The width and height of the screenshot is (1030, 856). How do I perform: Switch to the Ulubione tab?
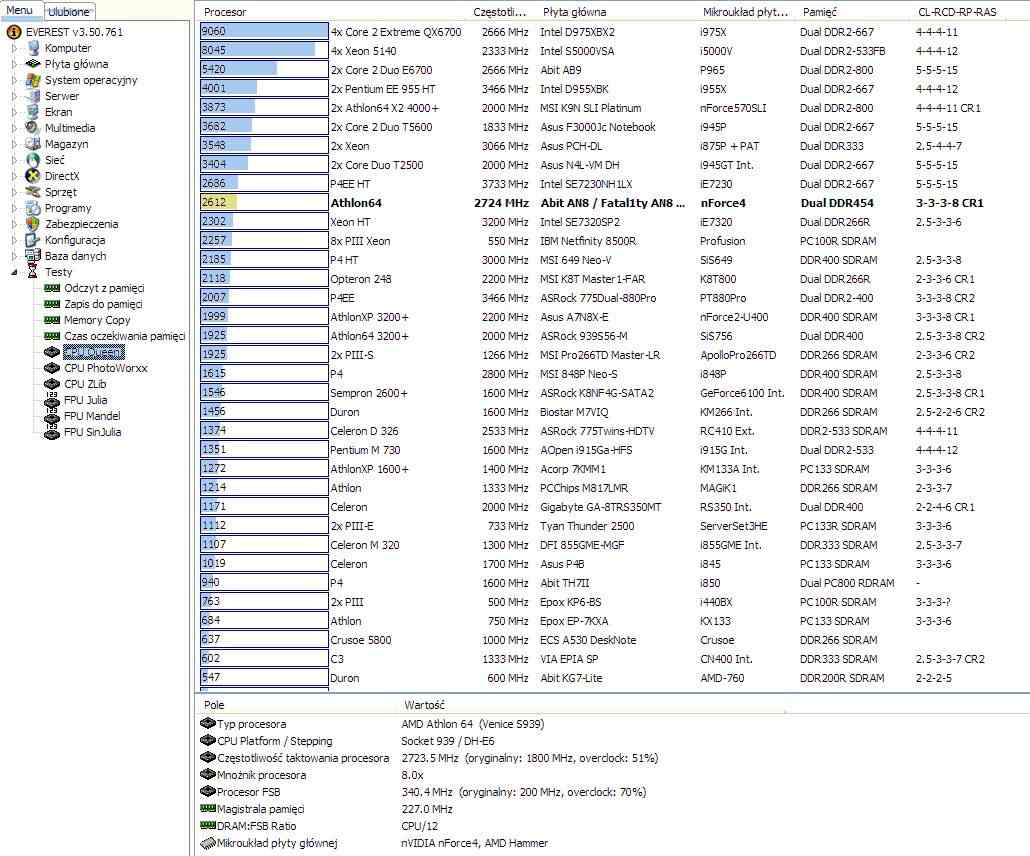(x=69, y=12)
